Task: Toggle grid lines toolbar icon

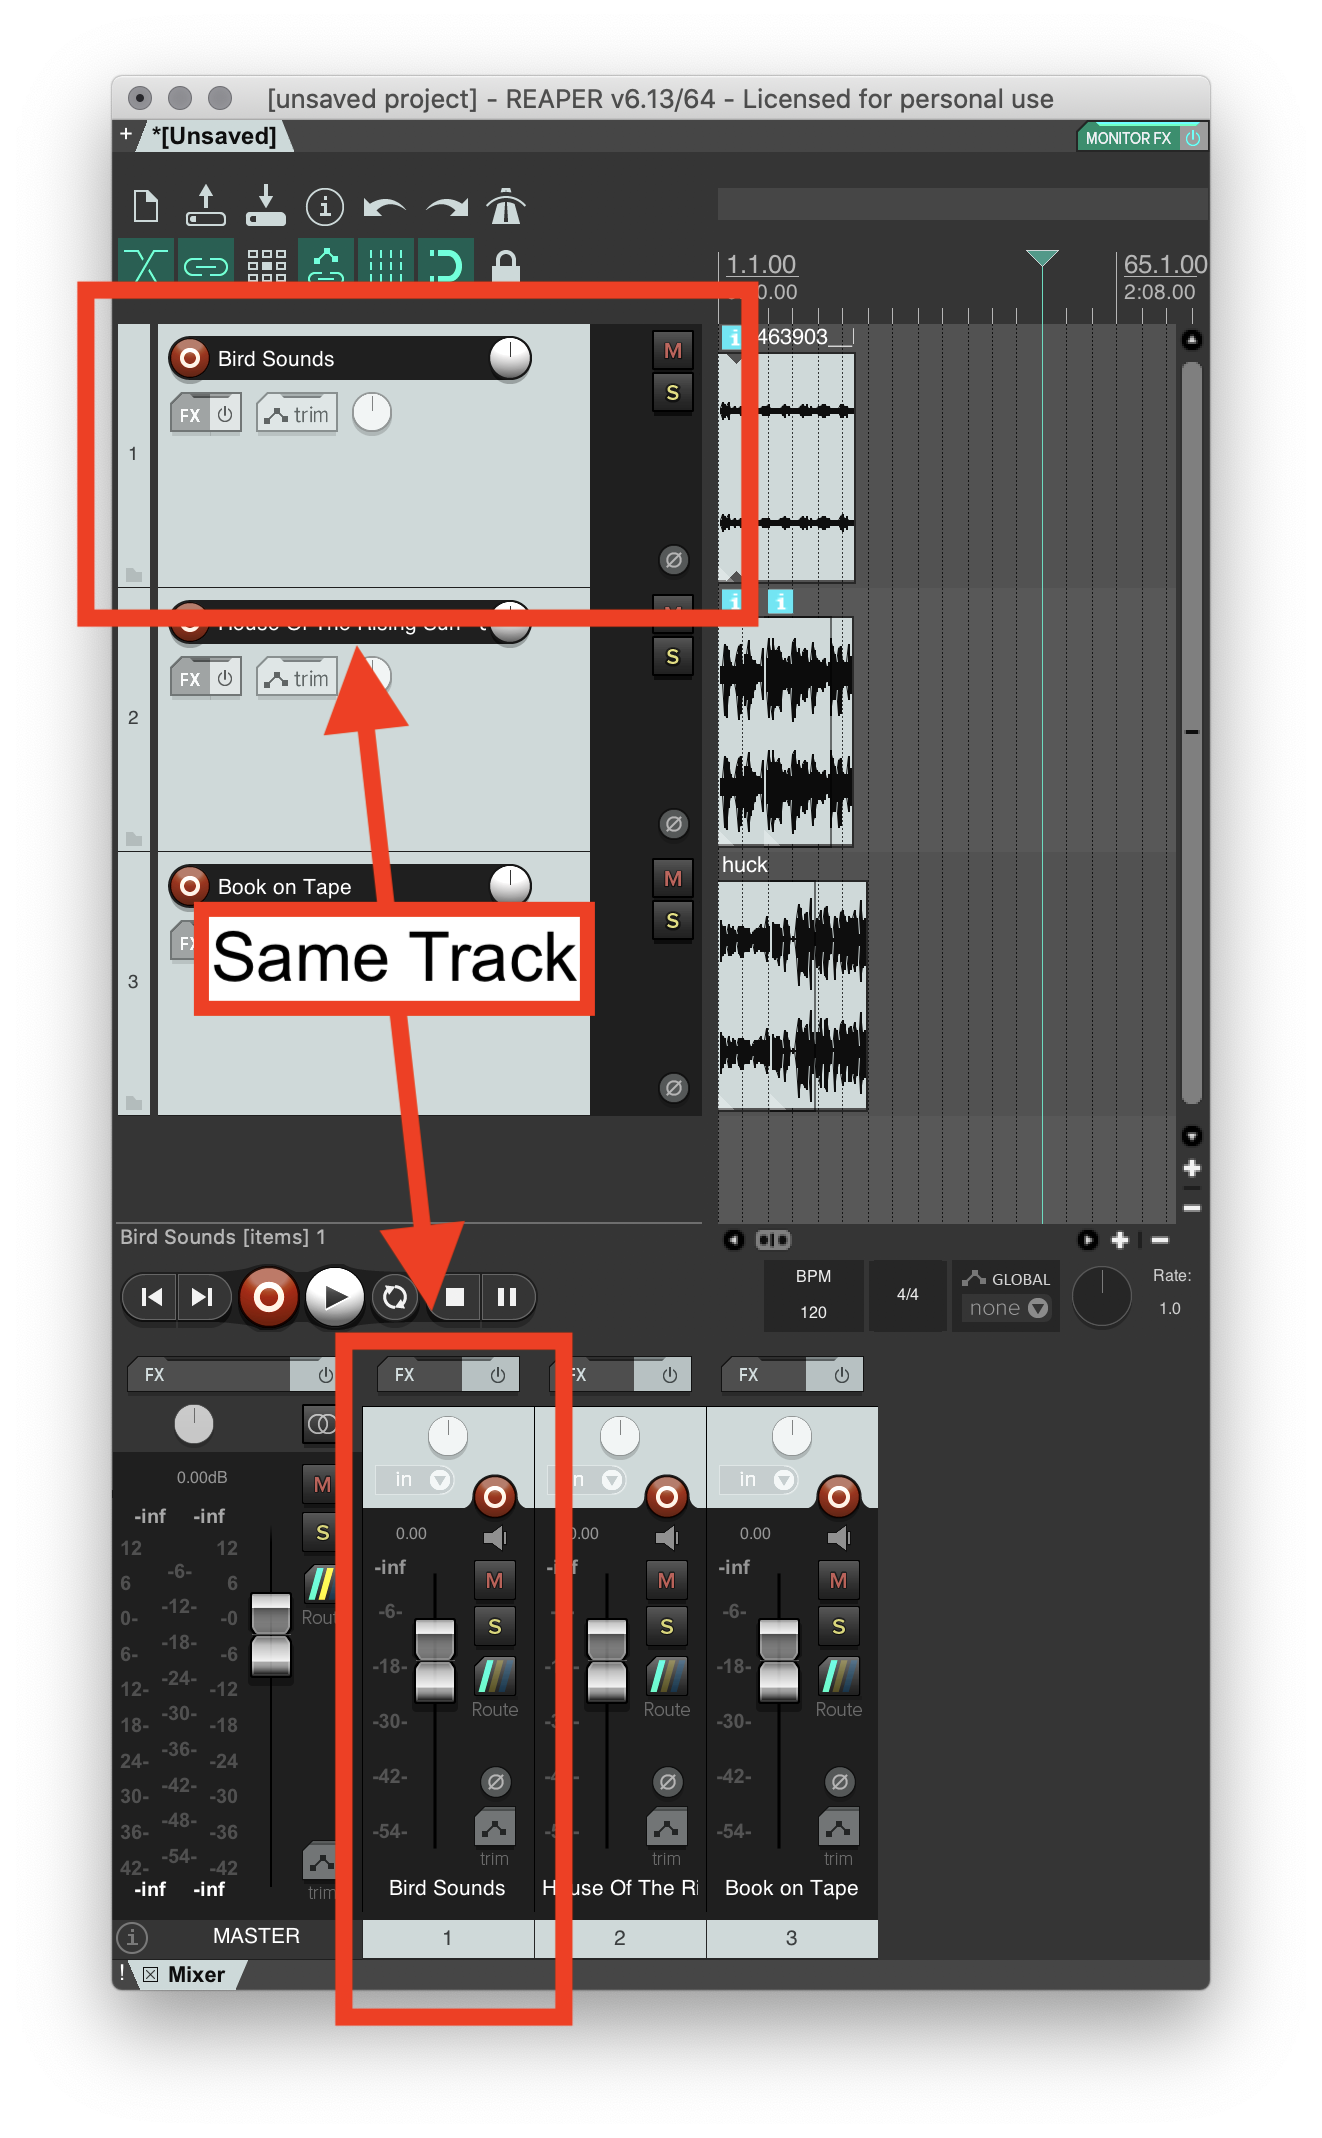Action: point(386,263)
